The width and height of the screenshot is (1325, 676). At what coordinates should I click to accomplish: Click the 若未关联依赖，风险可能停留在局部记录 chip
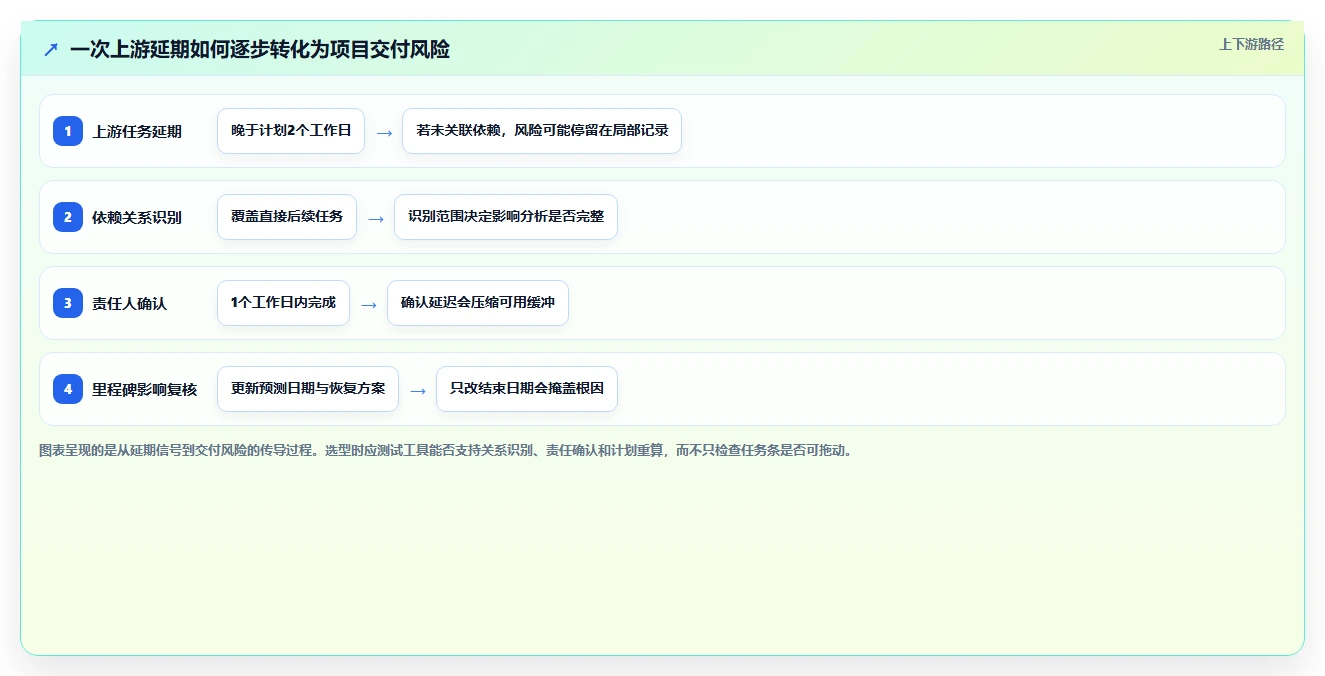click(x=542, y=131)
